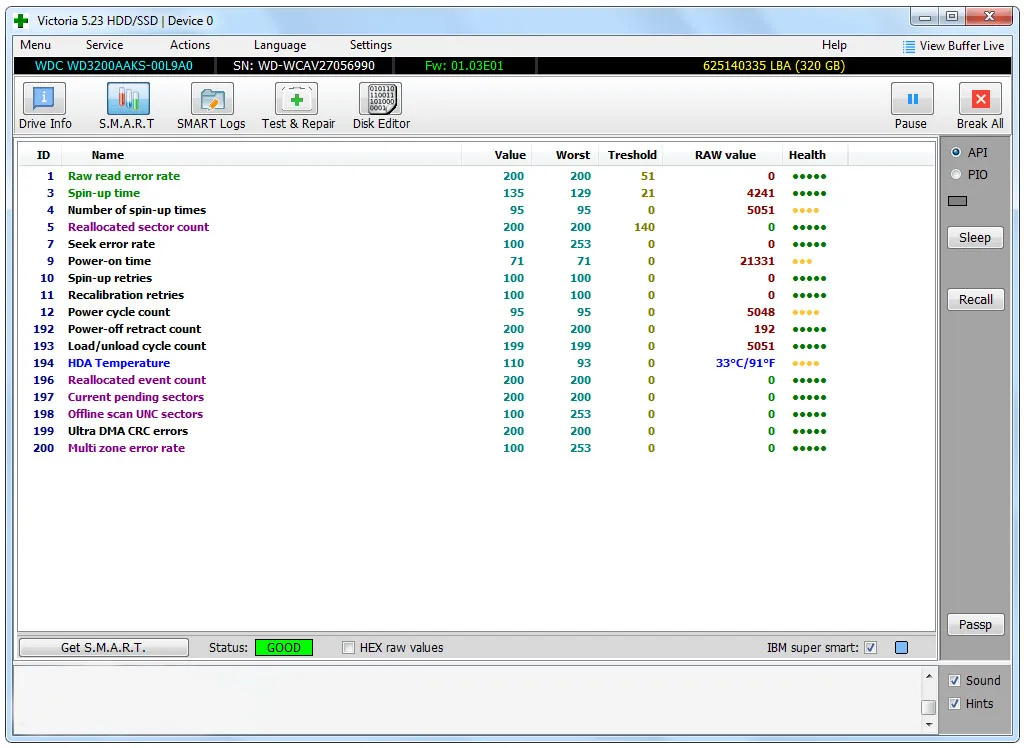Toggle the IBM super smart checkbox
This screenshot has height=748, width=1024.
click(x=870, y=648)
